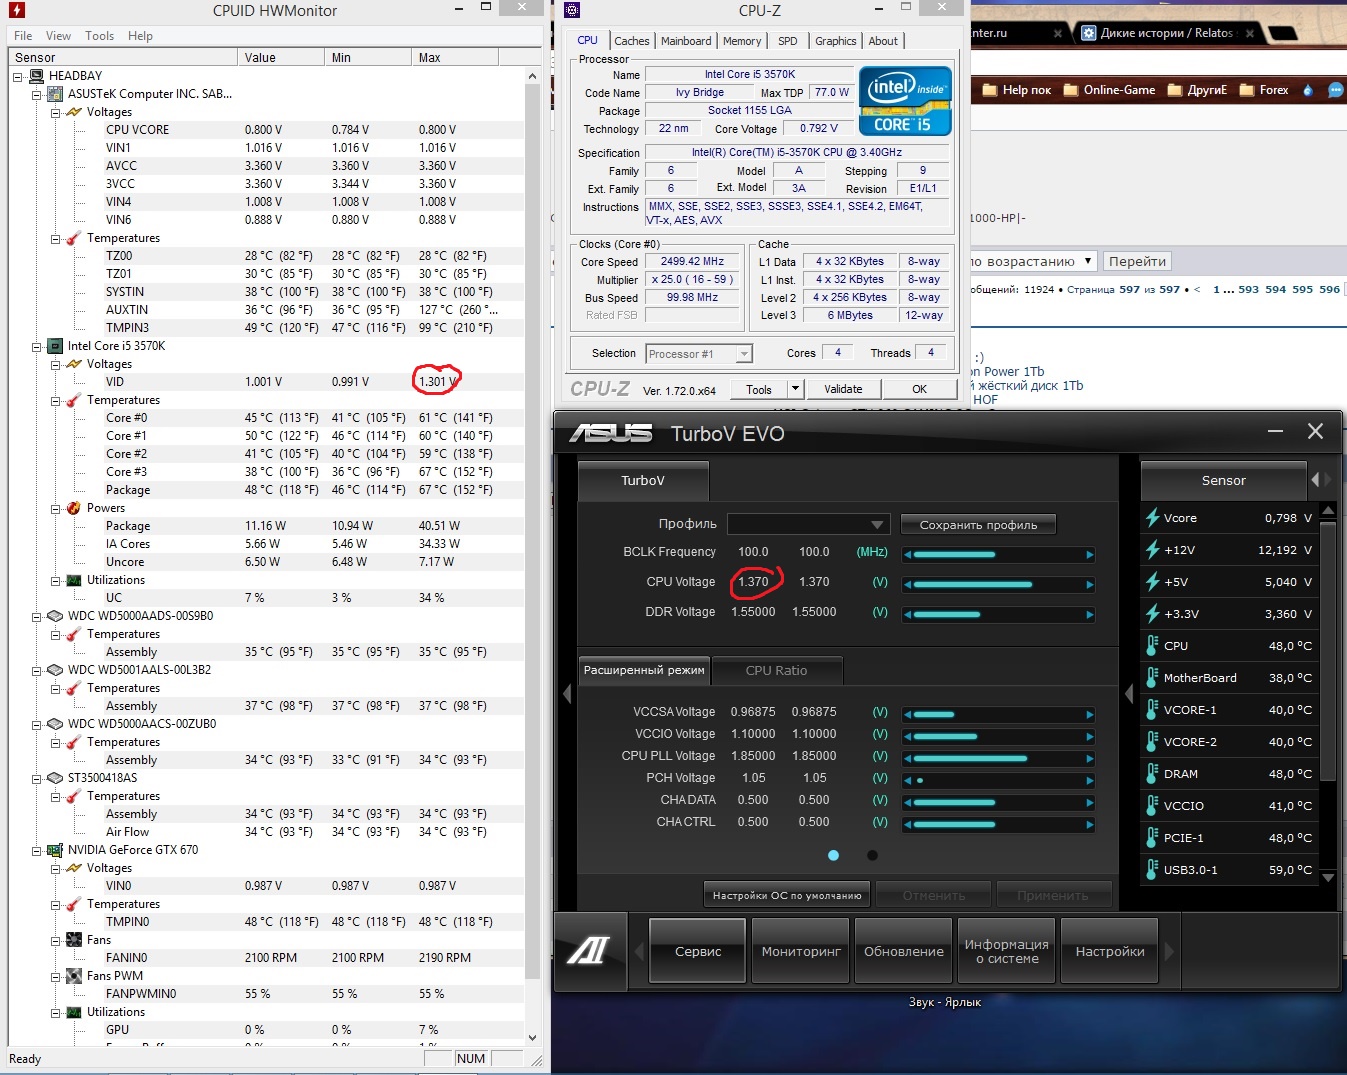Open the Мониторинг section in TurboV EVO
This screenshot has height=1075, width=1347.
tap(801, 951)
